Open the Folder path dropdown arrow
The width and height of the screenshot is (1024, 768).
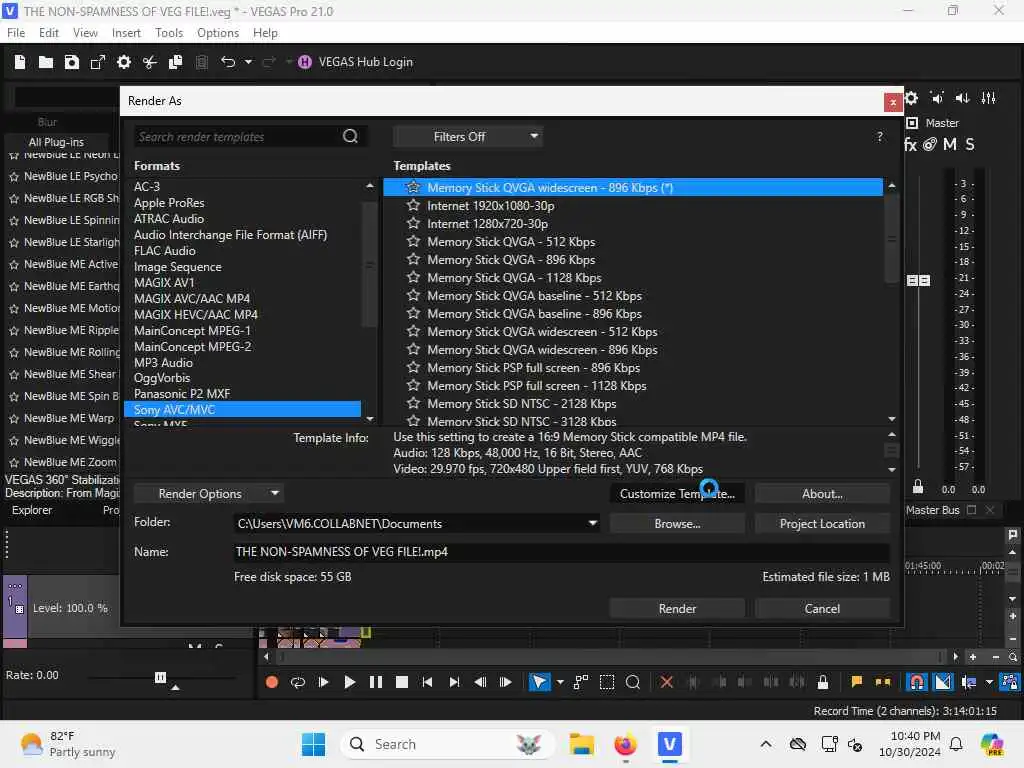pos(592,523)
